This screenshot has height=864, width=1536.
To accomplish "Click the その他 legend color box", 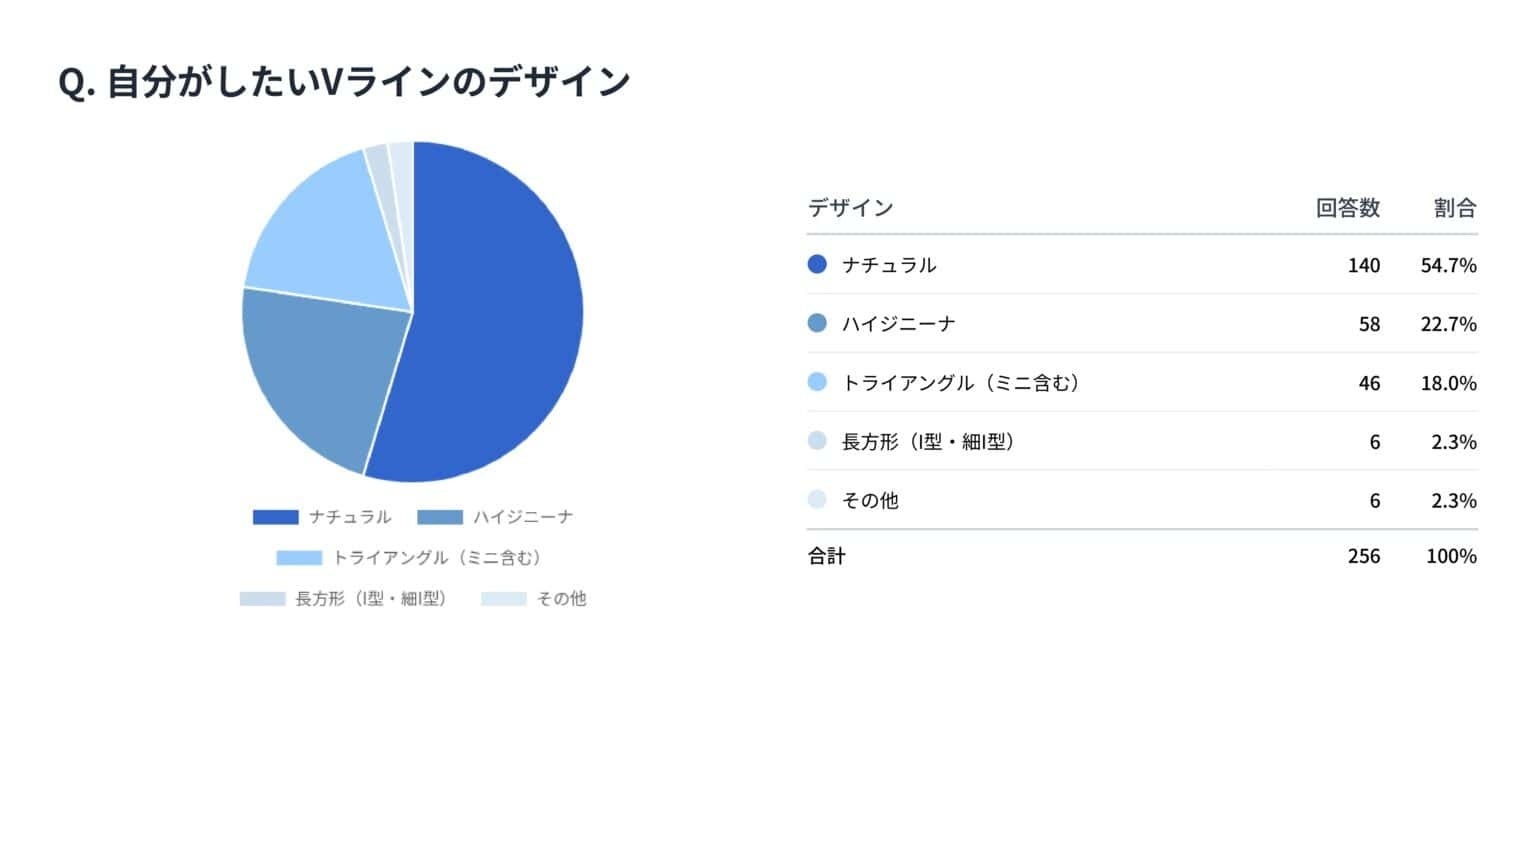I will pyautogui.click(x=503, y=599).
